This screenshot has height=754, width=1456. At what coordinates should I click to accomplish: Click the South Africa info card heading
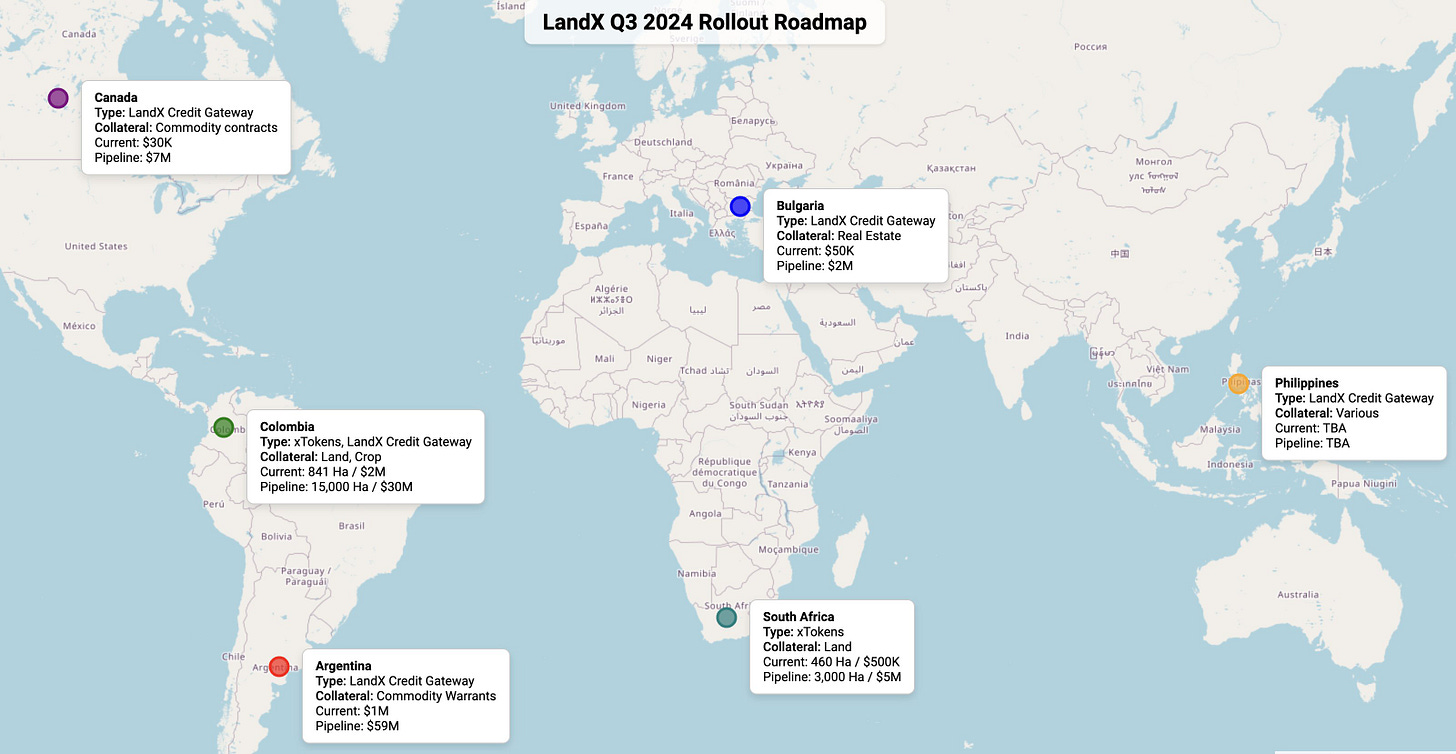[x=798, y=617]
